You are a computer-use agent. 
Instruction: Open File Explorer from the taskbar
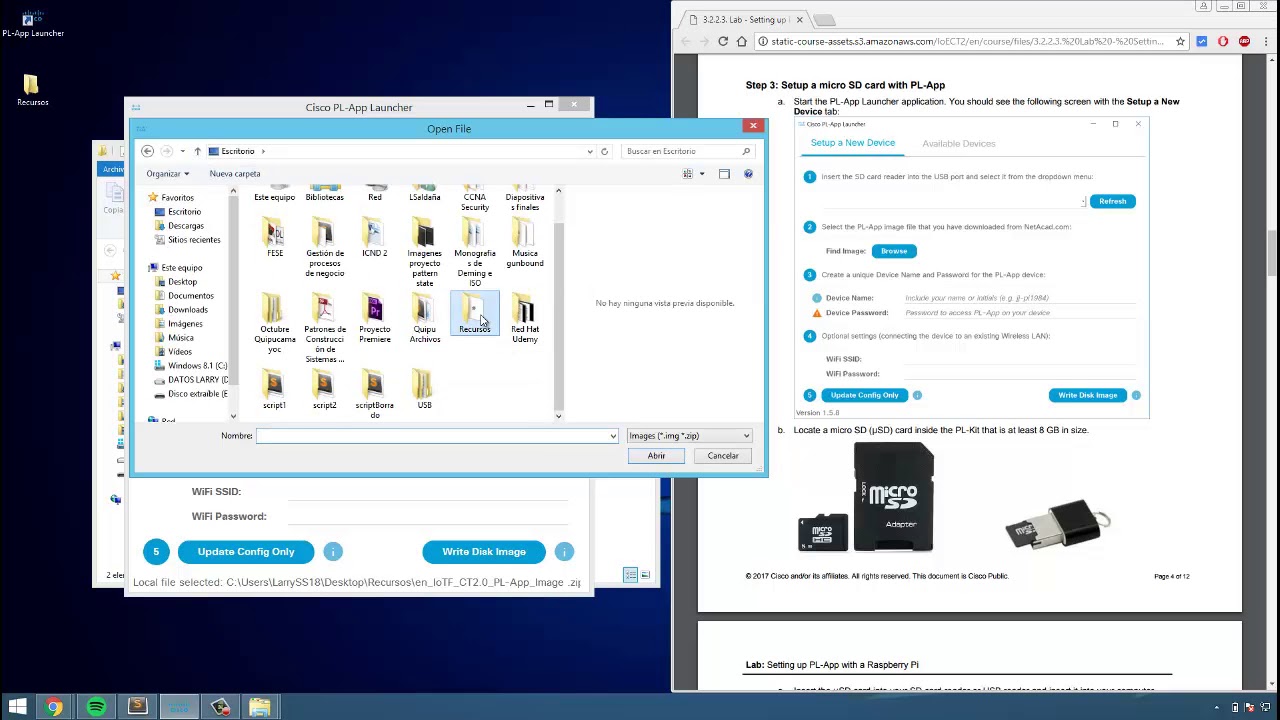[x=260, y=707]
